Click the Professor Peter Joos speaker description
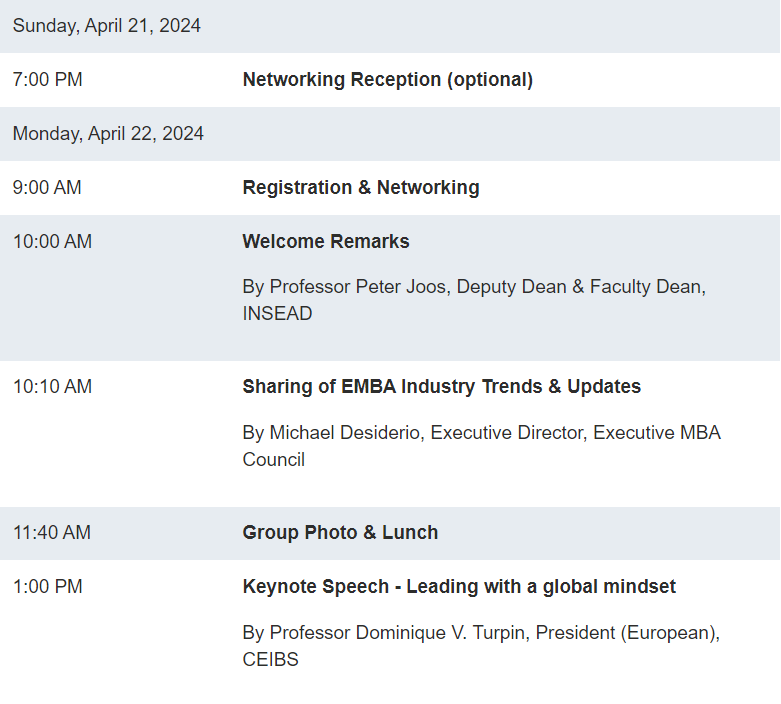The height and width of the screenshot is (704, 781). coord(474,300)
